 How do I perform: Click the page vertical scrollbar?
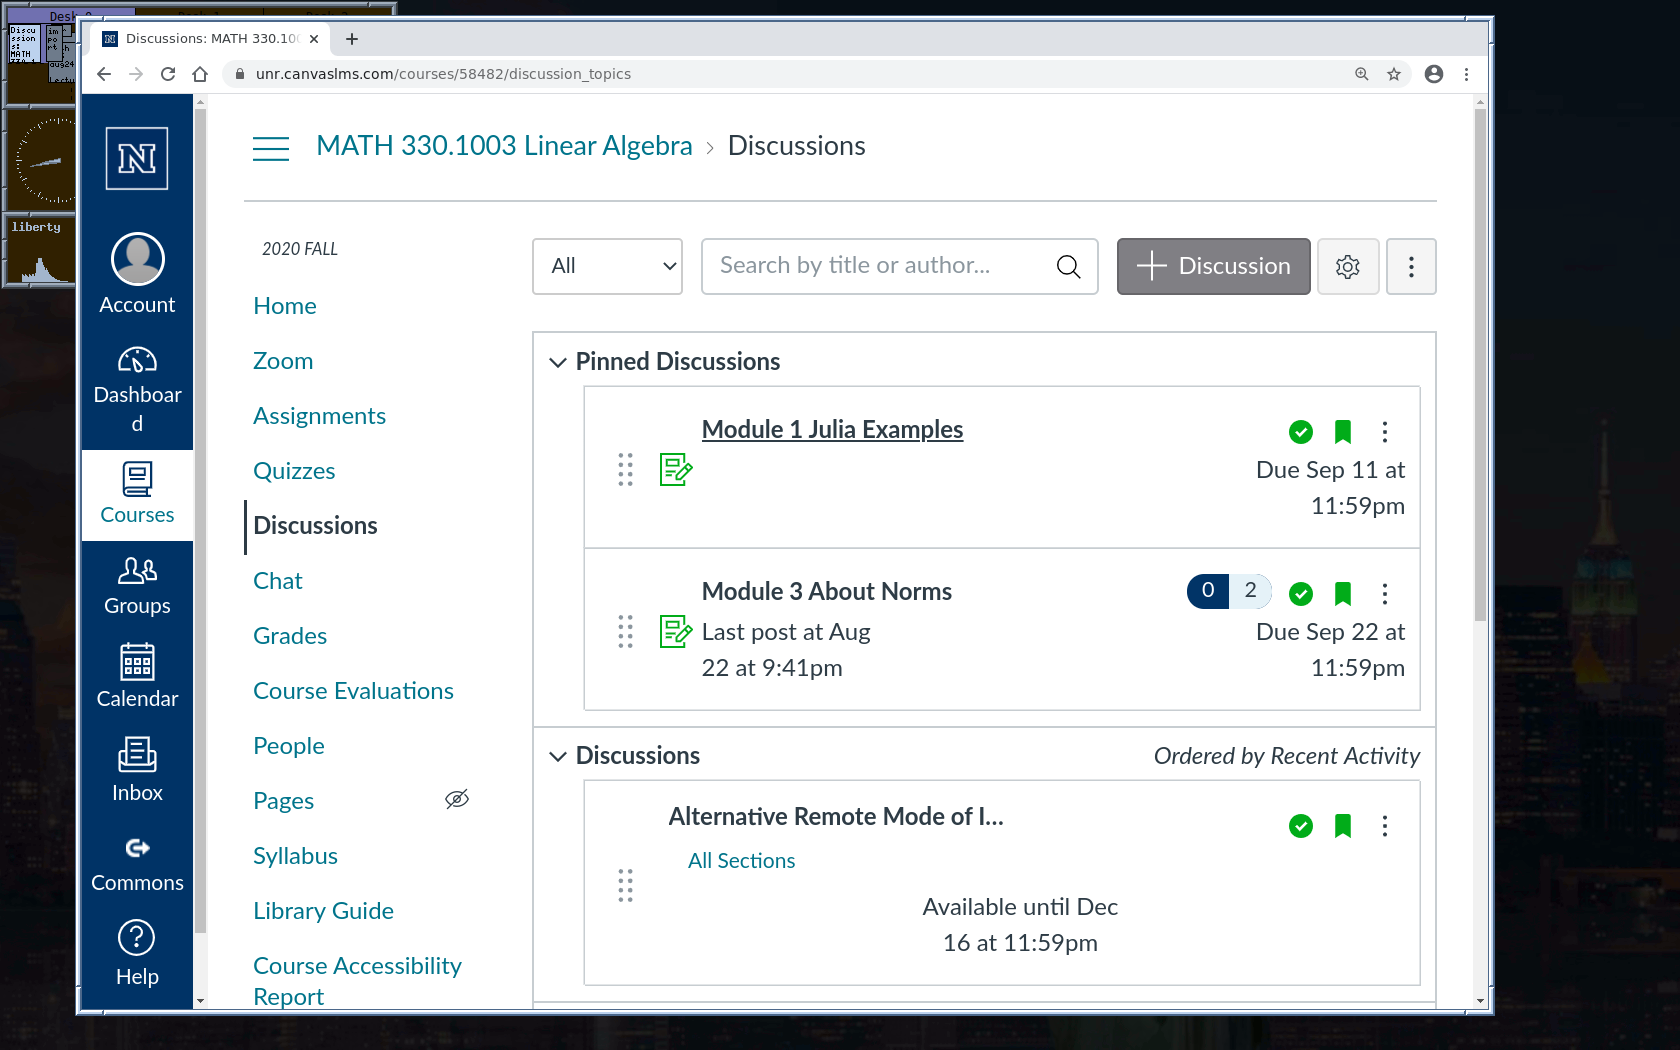click(1480, 400)
